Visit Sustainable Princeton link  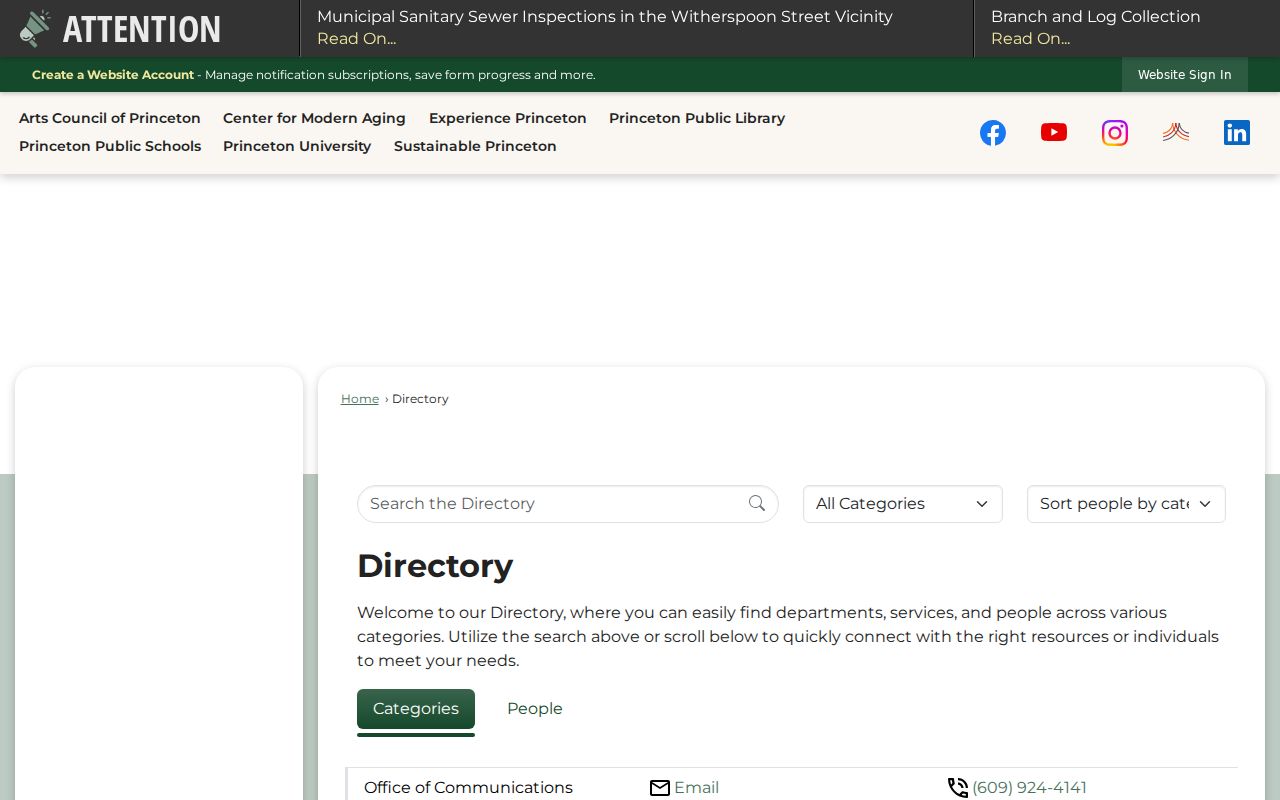pos(475,146)
